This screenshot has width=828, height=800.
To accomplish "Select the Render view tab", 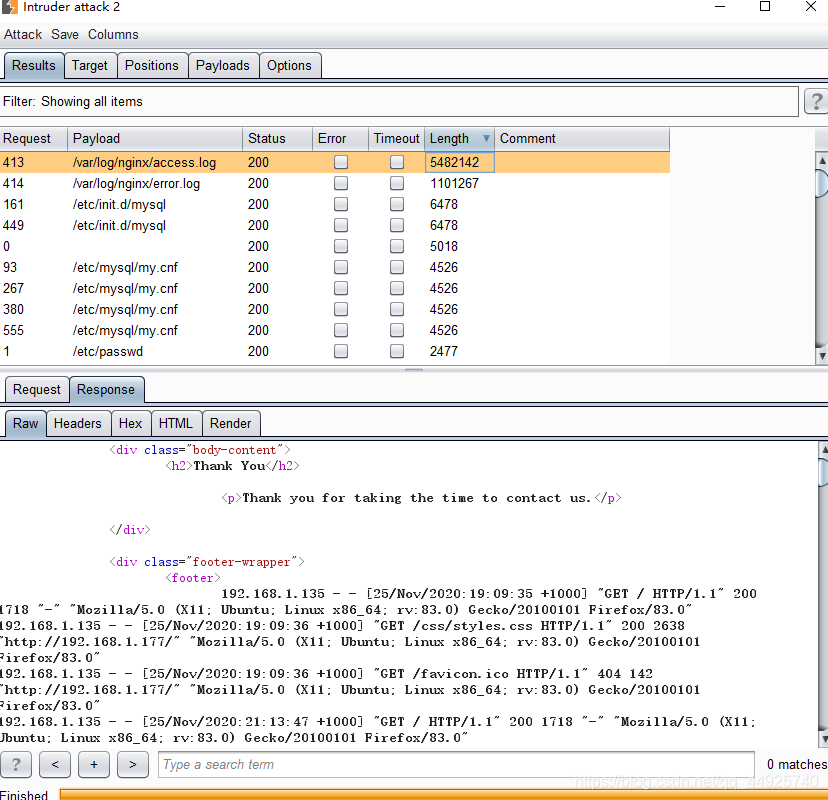I will pyautogui.click(x=230, y=423).
